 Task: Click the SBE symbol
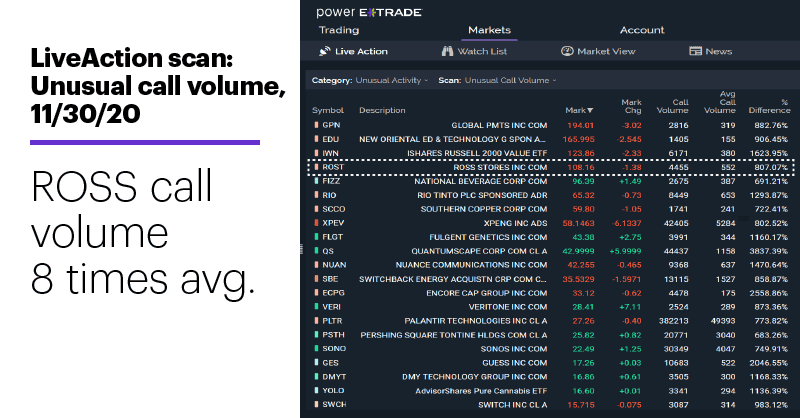click(330, 279)
